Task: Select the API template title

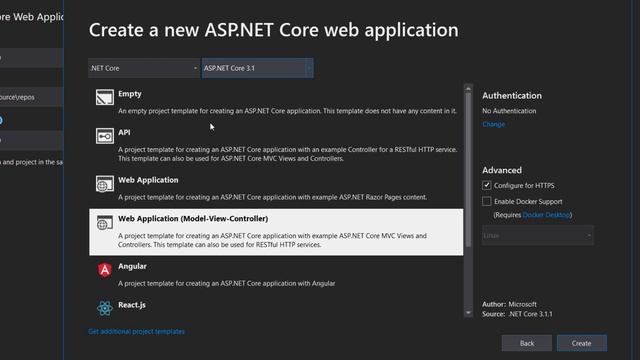Action: coord(124,132)
